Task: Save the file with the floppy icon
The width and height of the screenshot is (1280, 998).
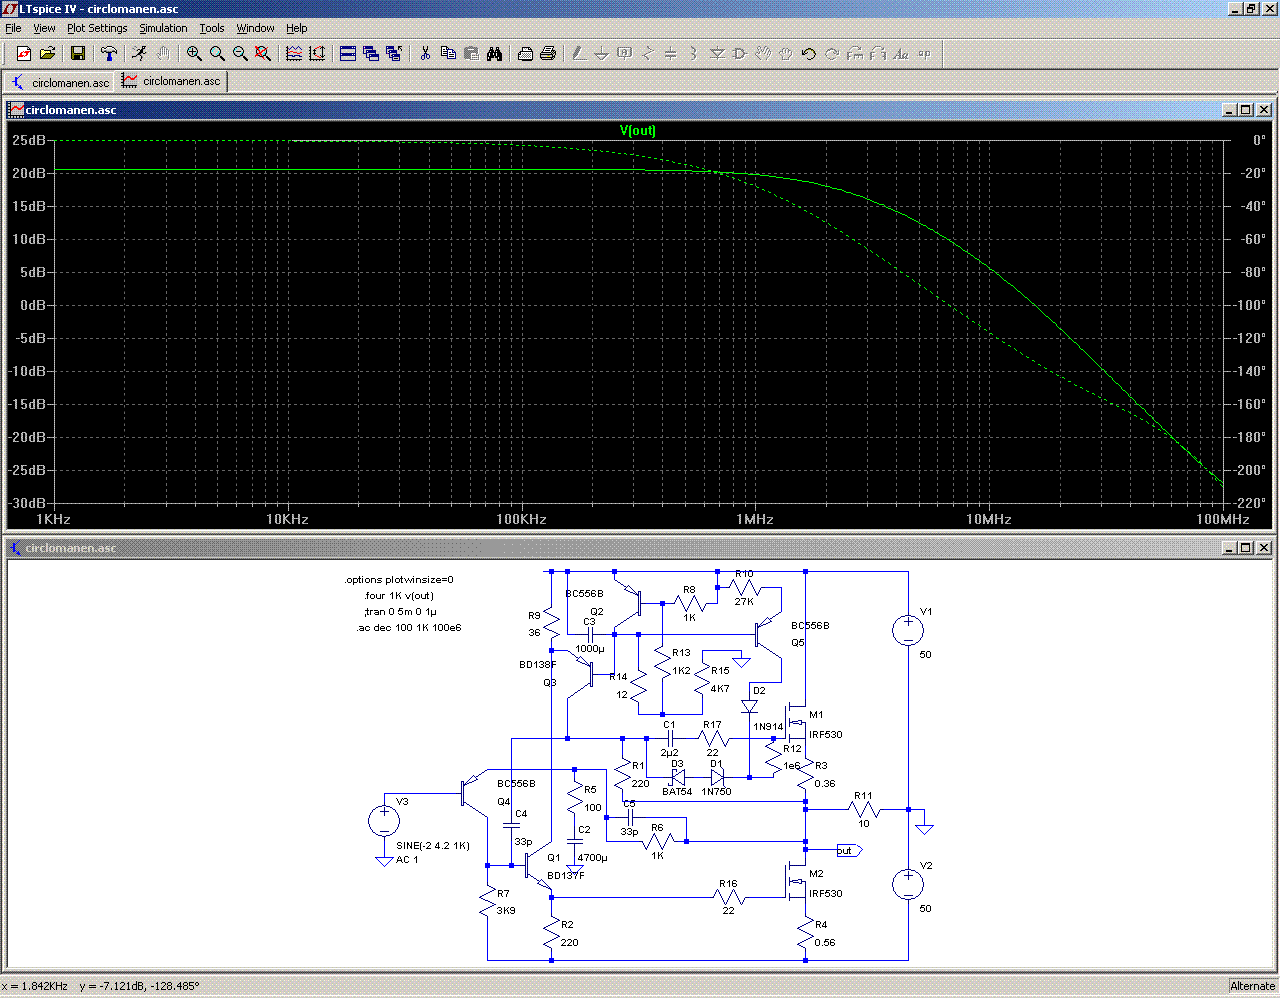Action: click(x=78, y=54)
